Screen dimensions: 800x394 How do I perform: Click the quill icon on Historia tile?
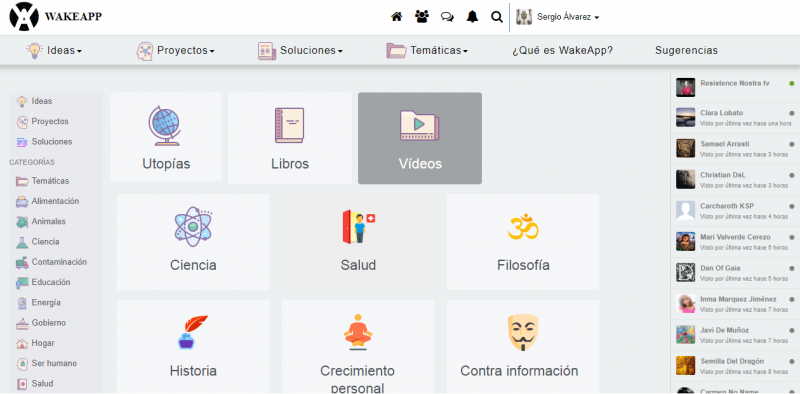[193, 332]
